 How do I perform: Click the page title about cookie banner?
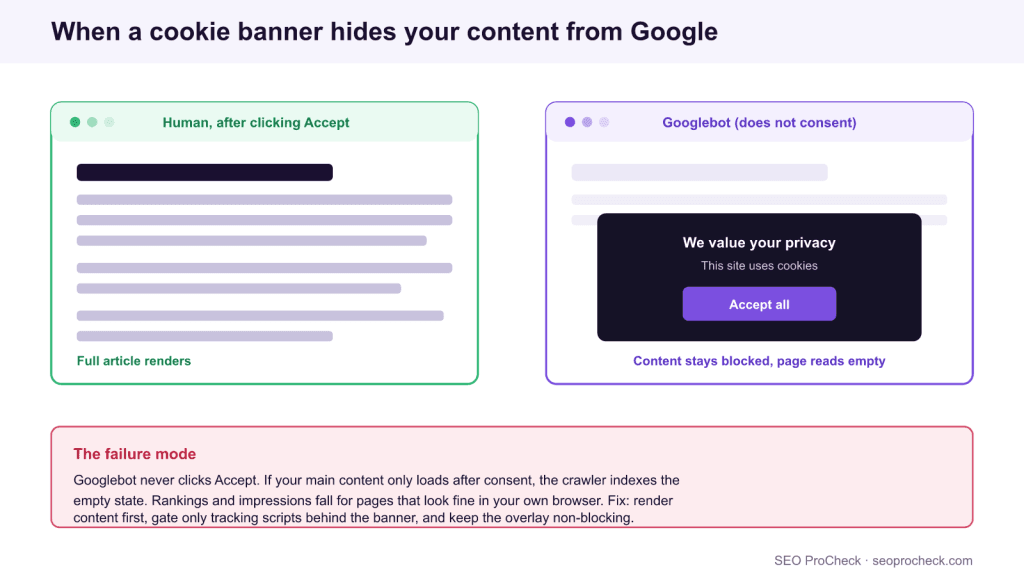pyautogui.click(x=385, y=31)
